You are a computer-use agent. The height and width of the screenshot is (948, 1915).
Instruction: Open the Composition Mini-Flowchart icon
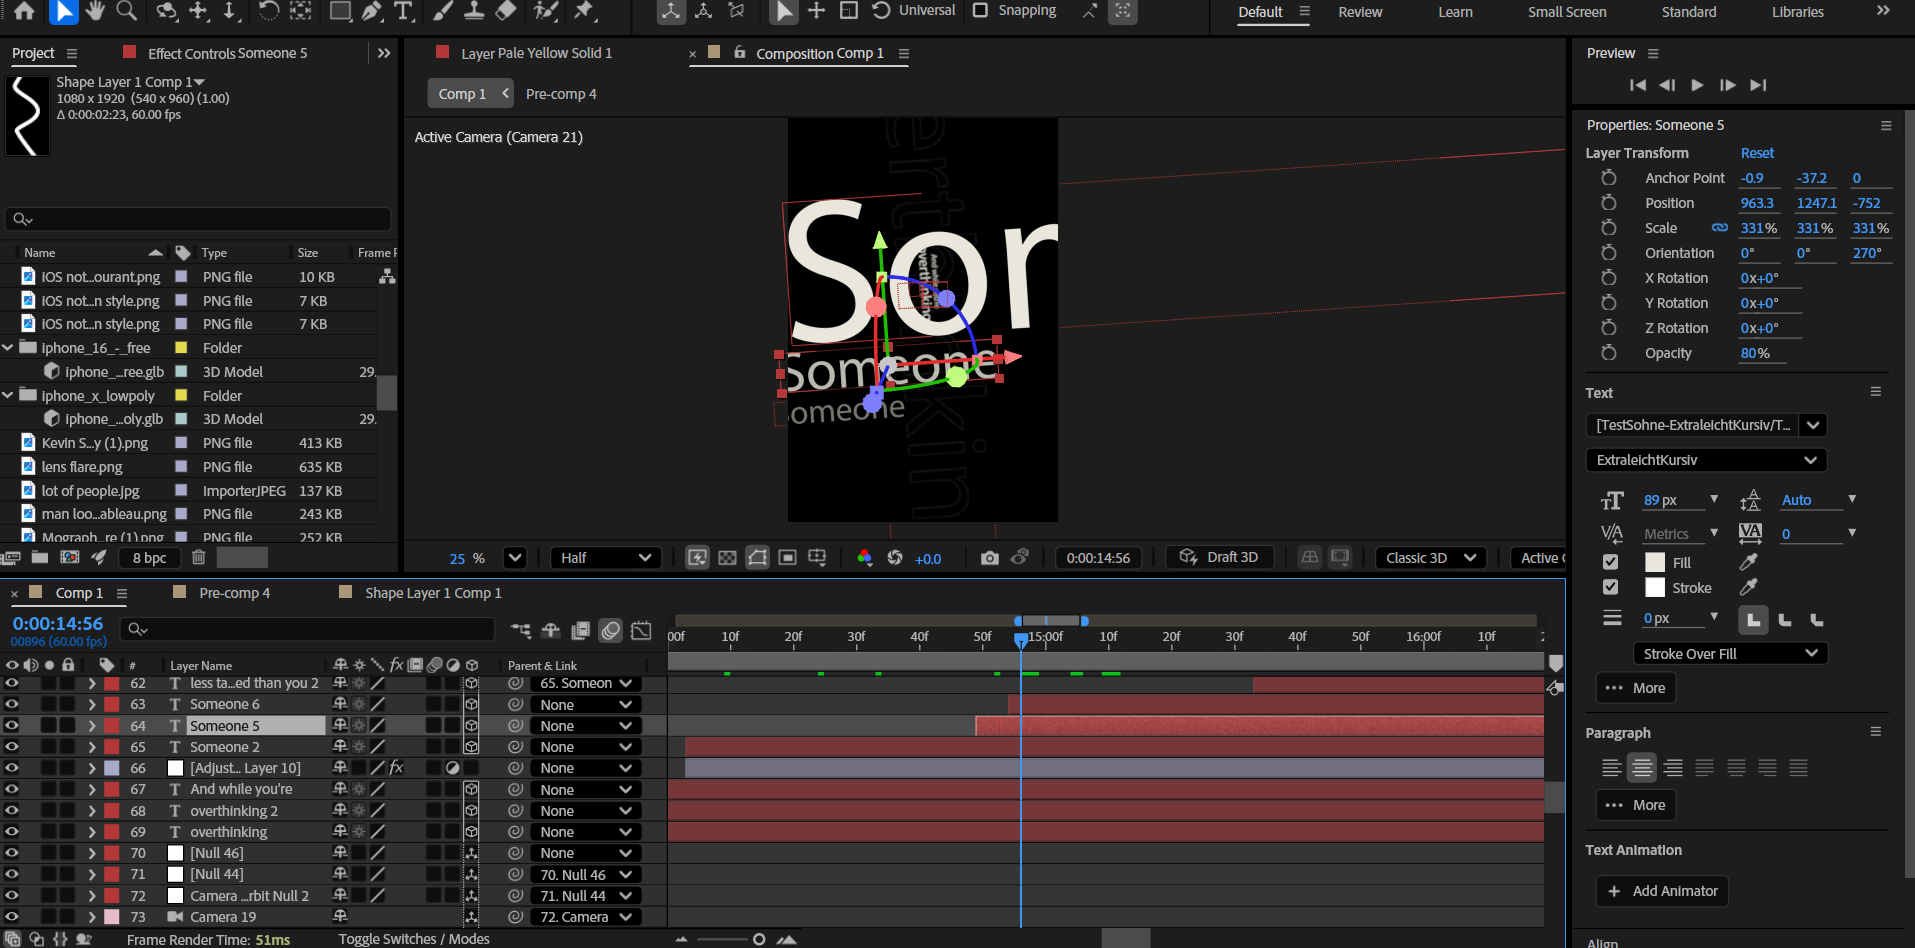pos(521,630)
